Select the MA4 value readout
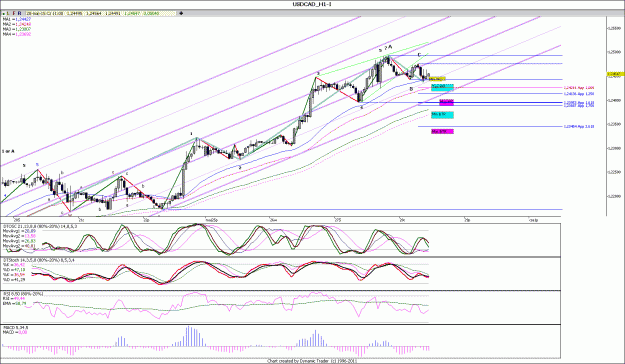 (x=17, y=34)
